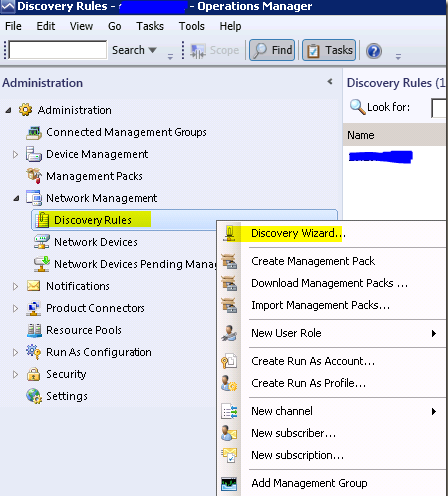
Task: Click the Resource Pools icon
Action: click(34, 330)
